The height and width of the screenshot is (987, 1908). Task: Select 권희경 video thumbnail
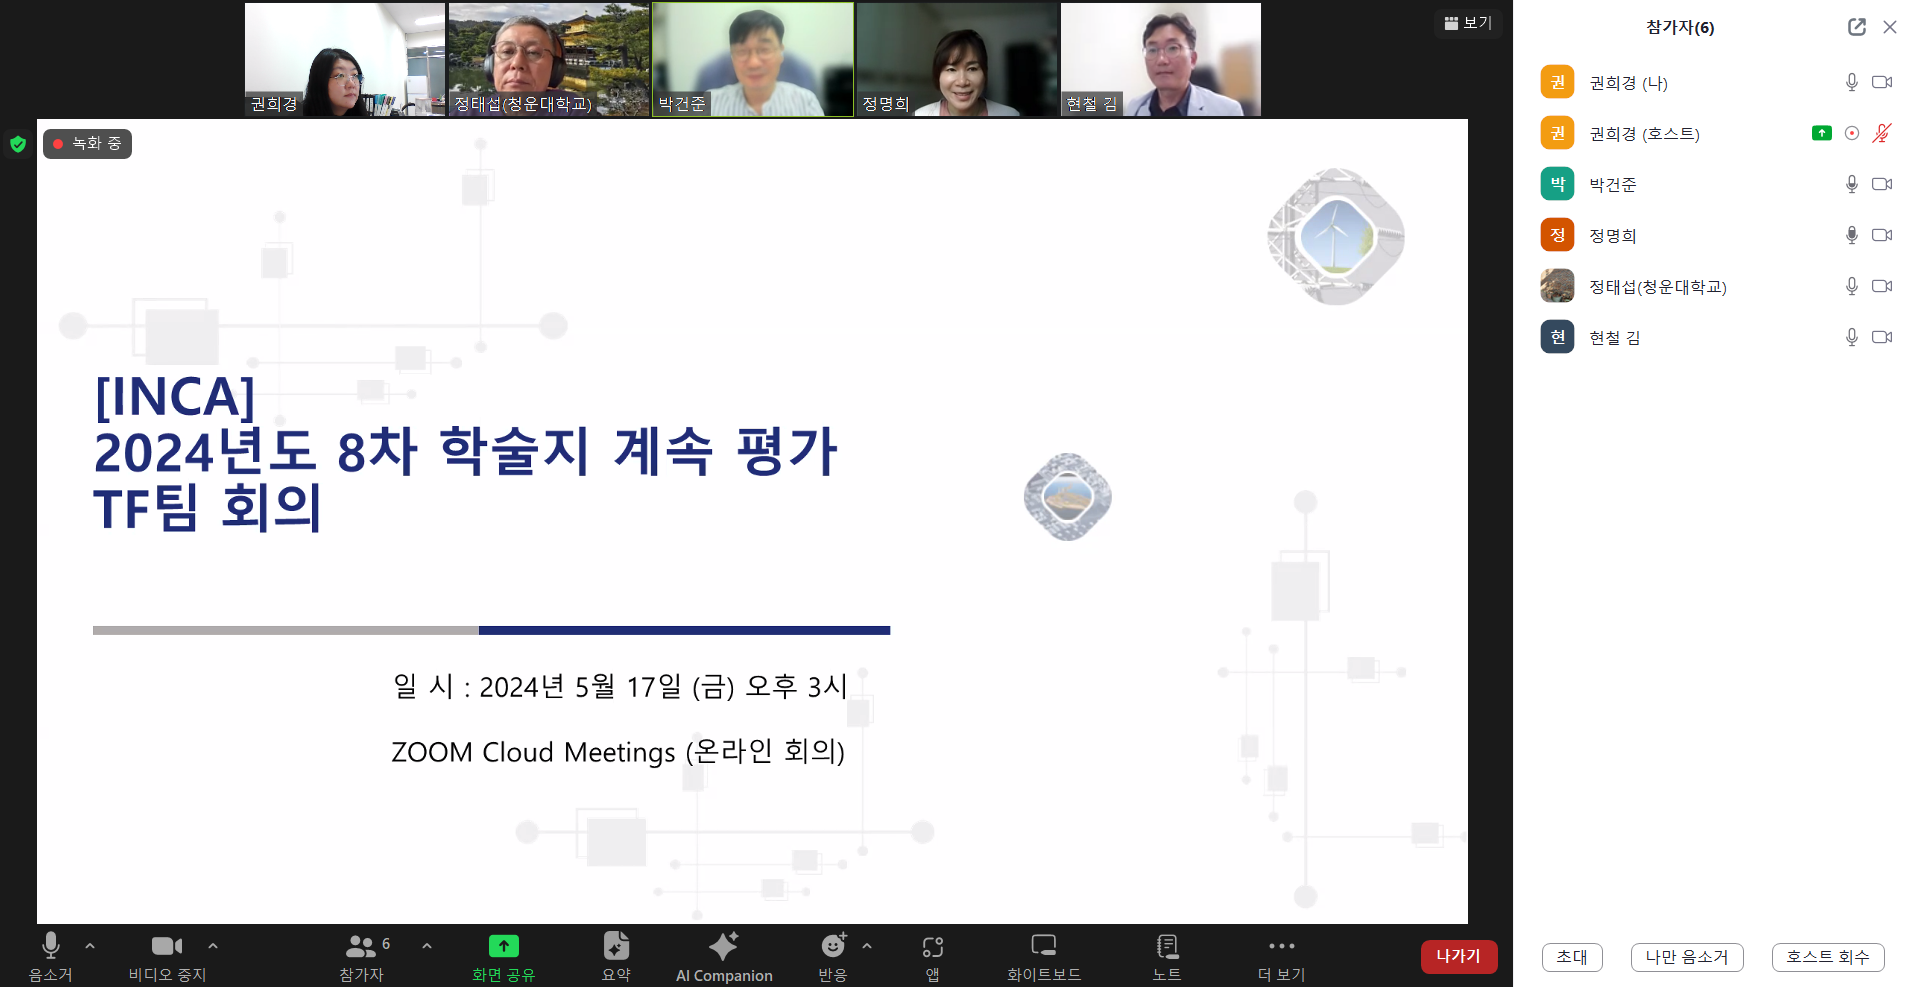click(x=345, y=59)
